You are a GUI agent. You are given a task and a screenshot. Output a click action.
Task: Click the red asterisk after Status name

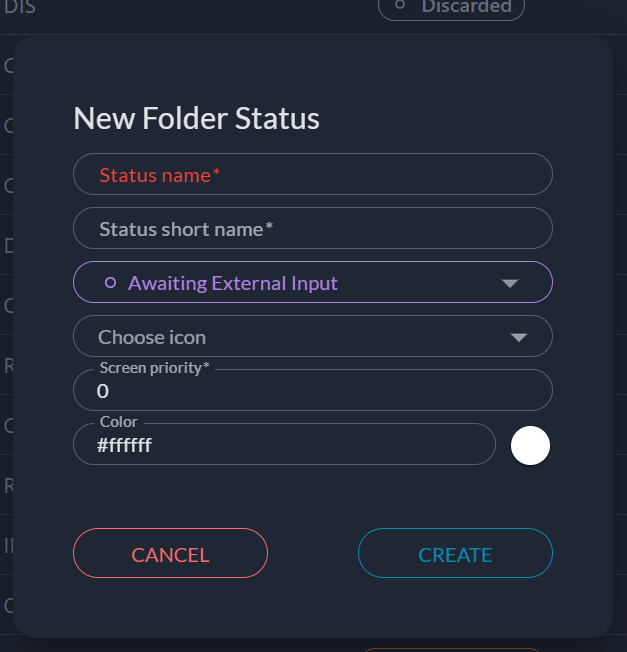pyautogui.click(x=216, y=174)
